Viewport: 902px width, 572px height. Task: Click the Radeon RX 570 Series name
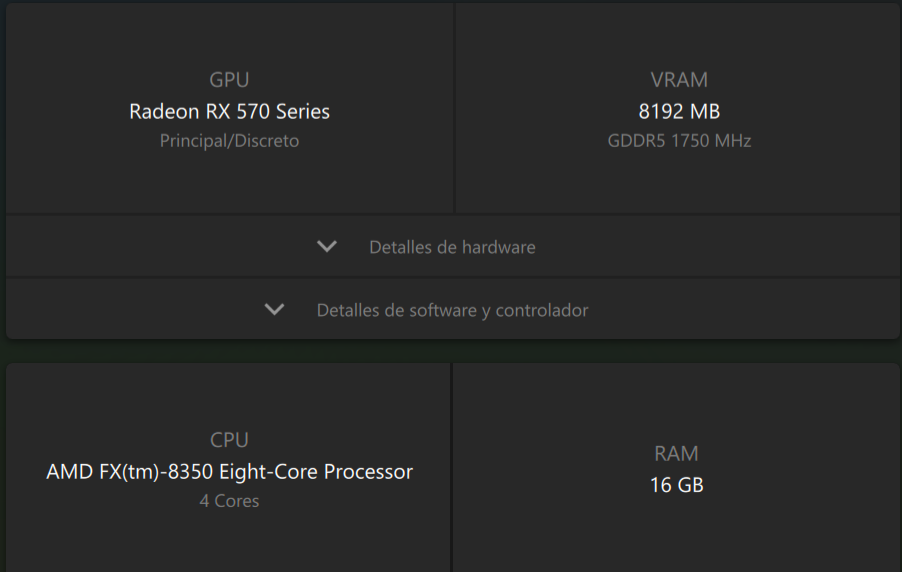(229, 111)
